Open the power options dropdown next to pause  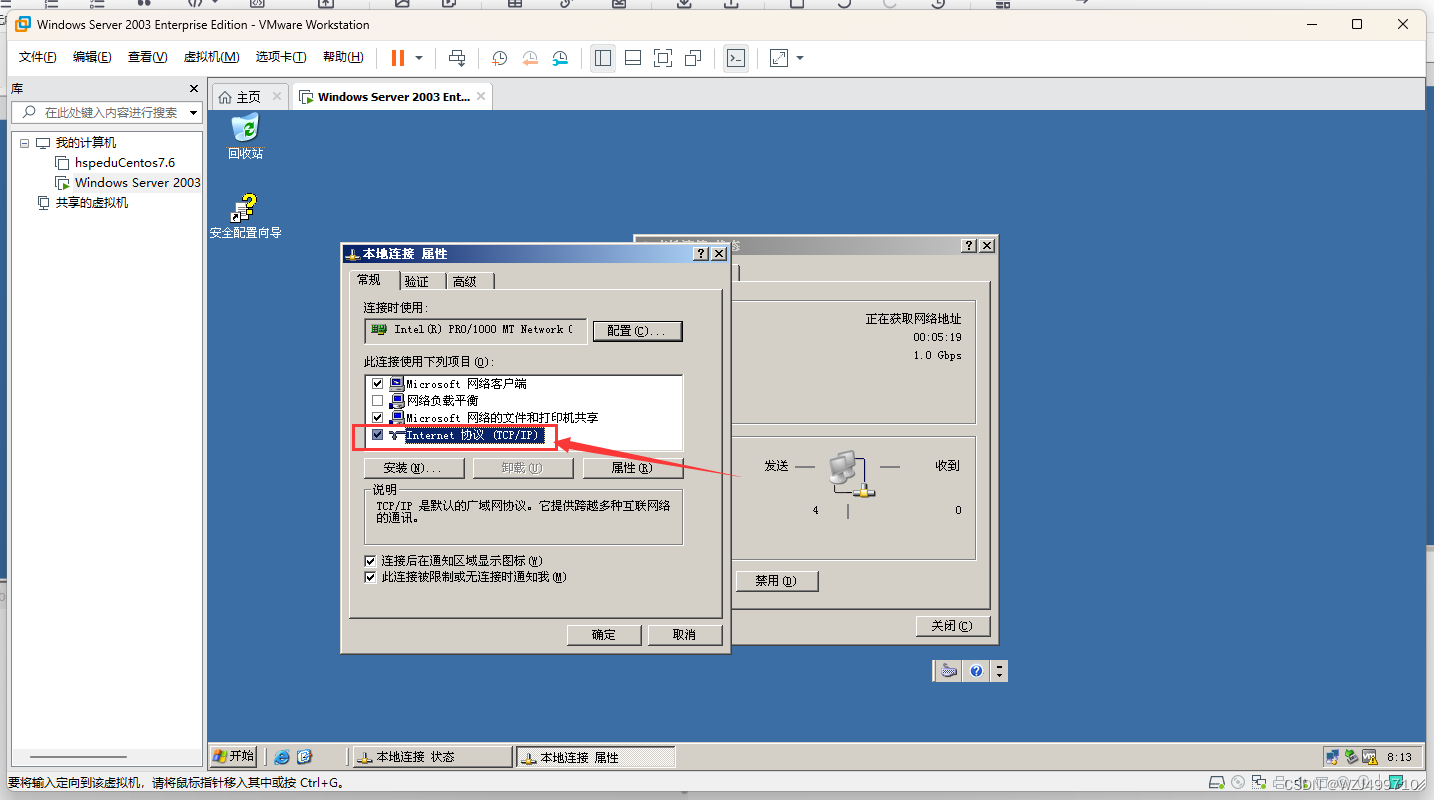tap(419, 58)
